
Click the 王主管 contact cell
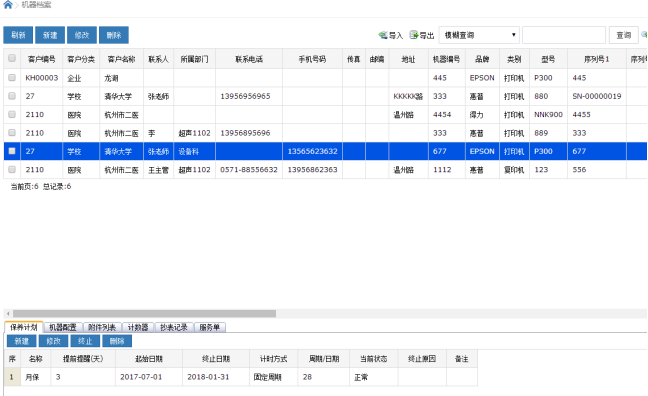click(x=159, y=169)
